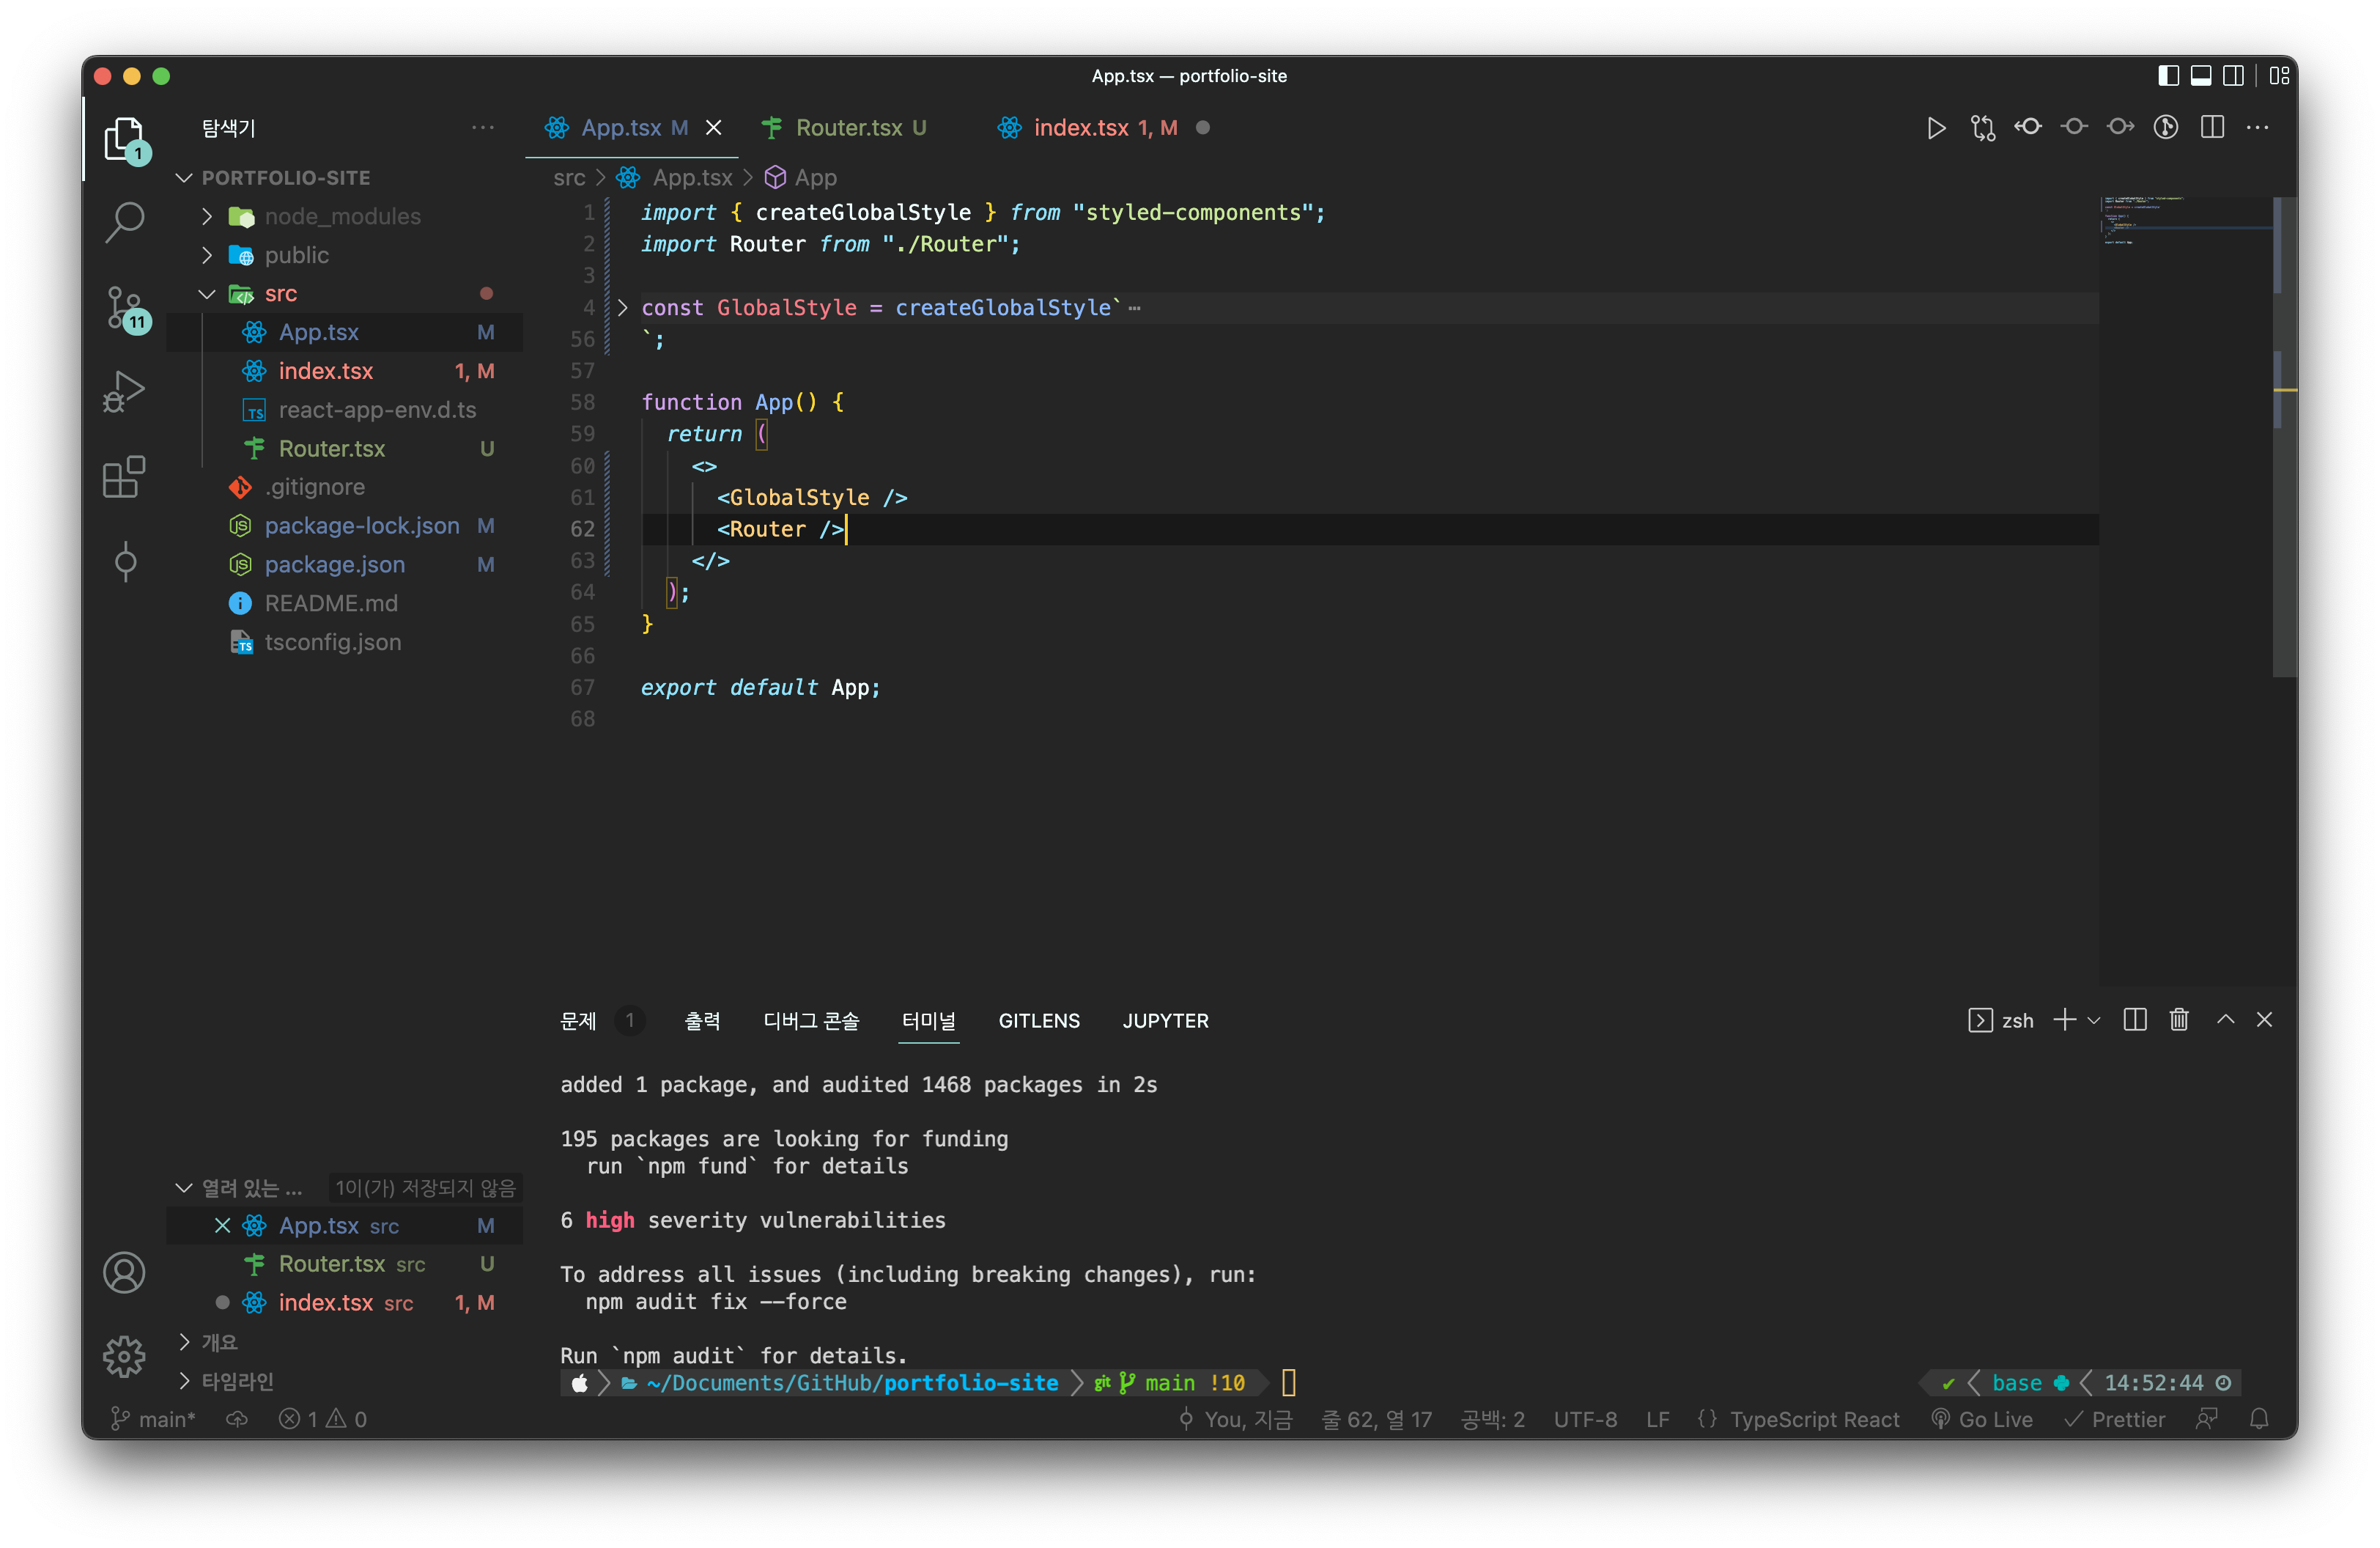The image size is (2380, 1548).
Task: Switch to the GITLENS panel tab
Action: pos(1038,1021)
